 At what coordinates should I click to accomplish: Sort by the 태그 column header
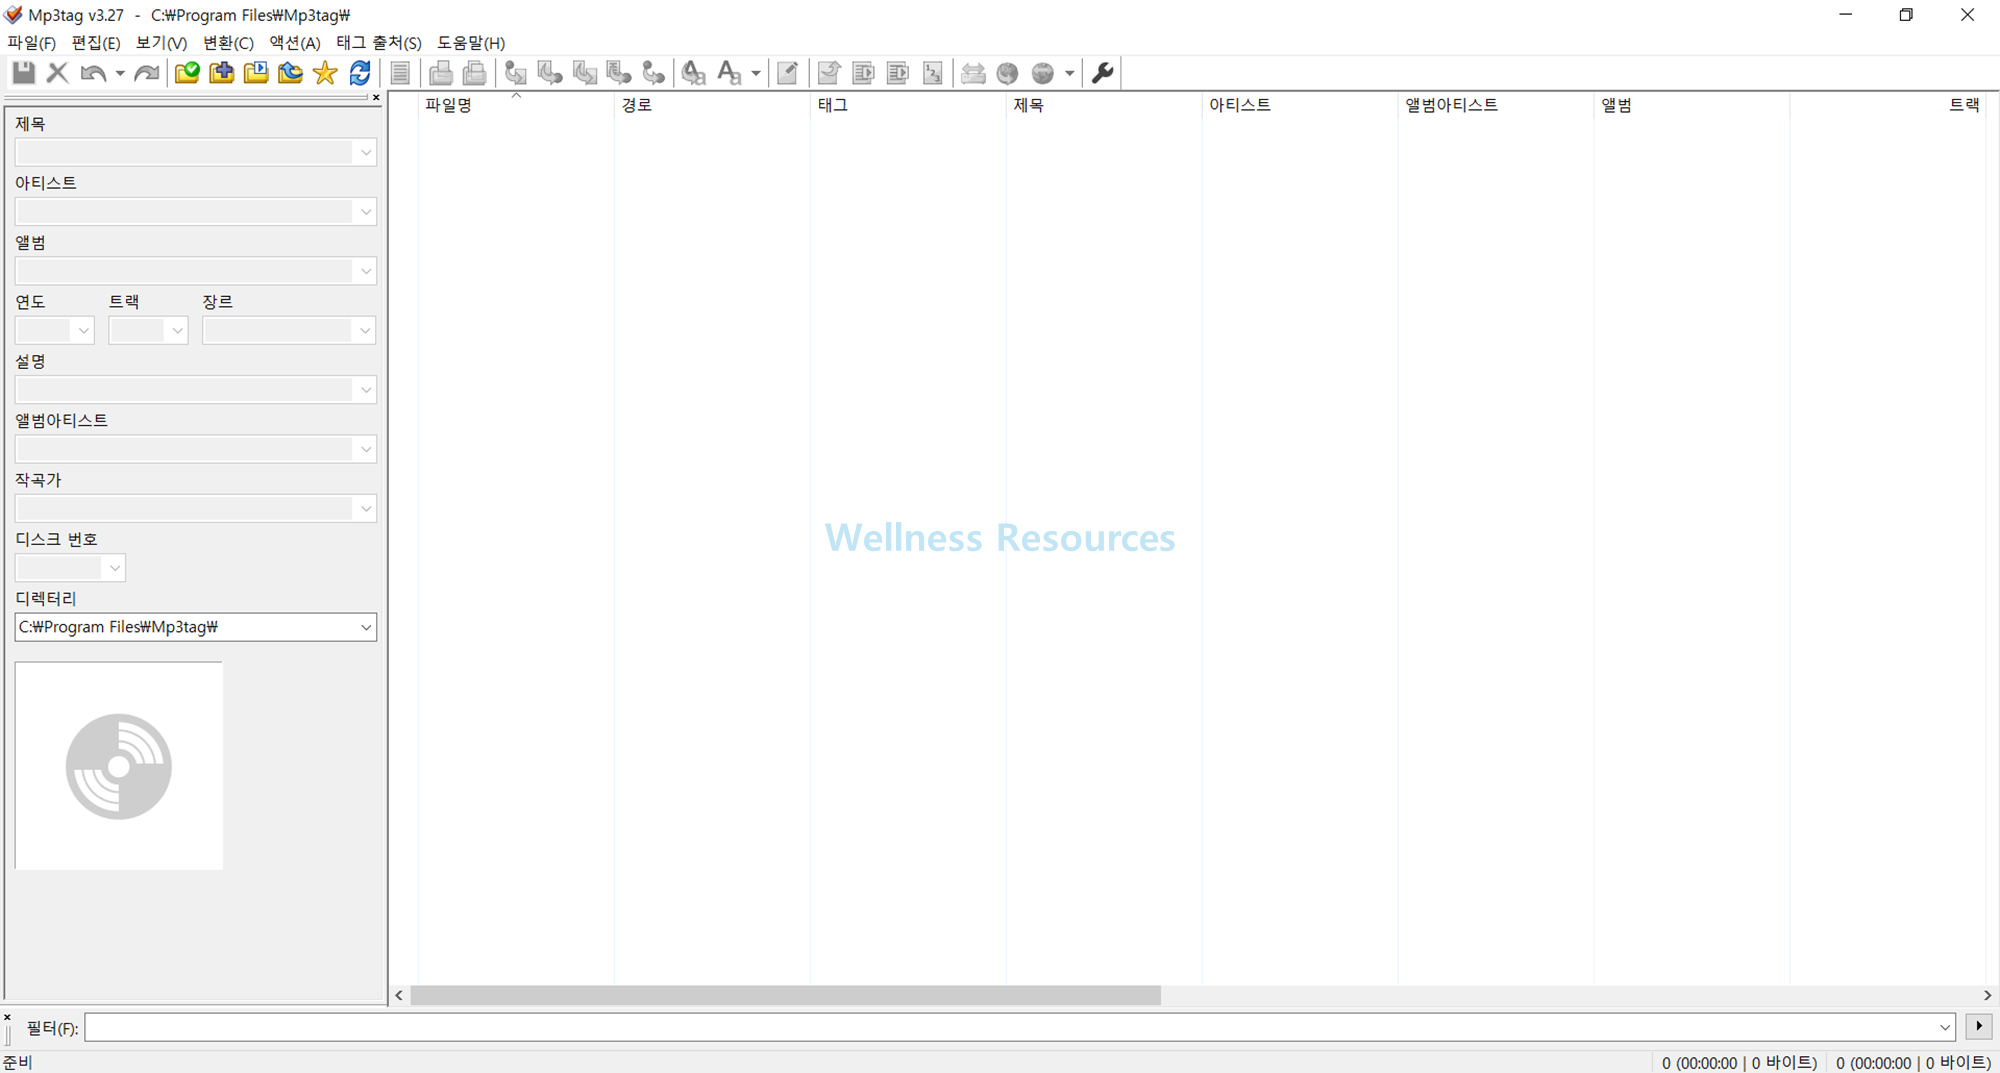click(908, 105)
